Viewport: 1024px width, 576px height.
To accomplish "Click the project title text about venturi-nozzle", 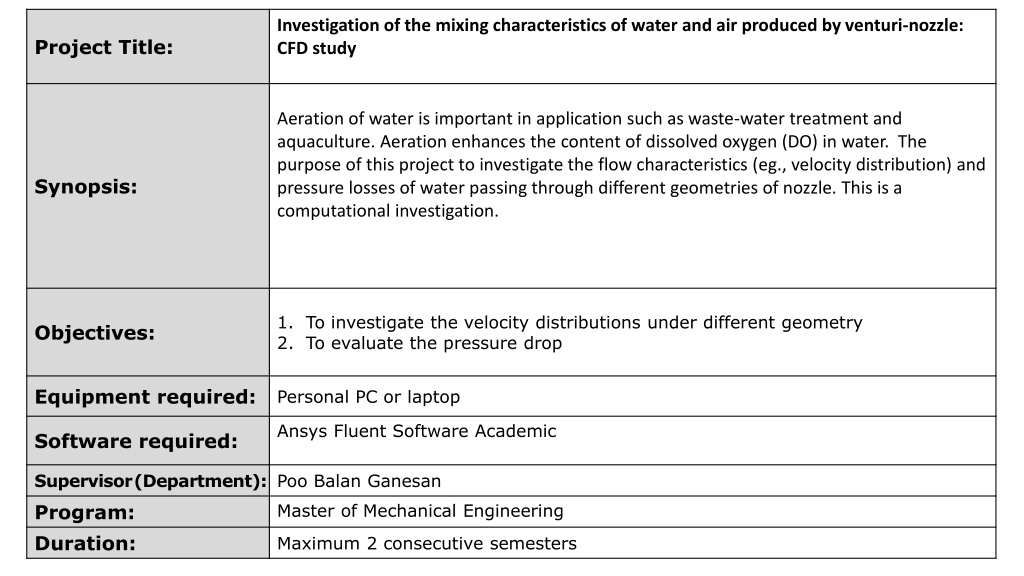I will (x=620, y=37).
